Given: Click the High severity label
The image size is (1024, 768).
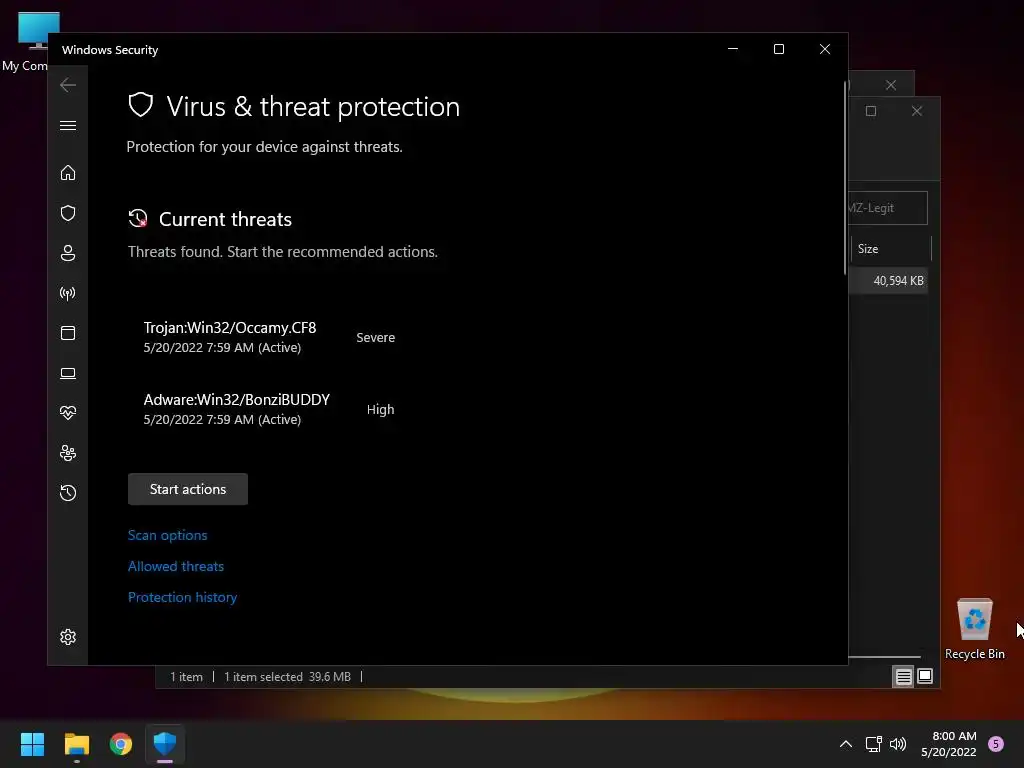Looking at the screenshot, I should [x=380, y=409].
